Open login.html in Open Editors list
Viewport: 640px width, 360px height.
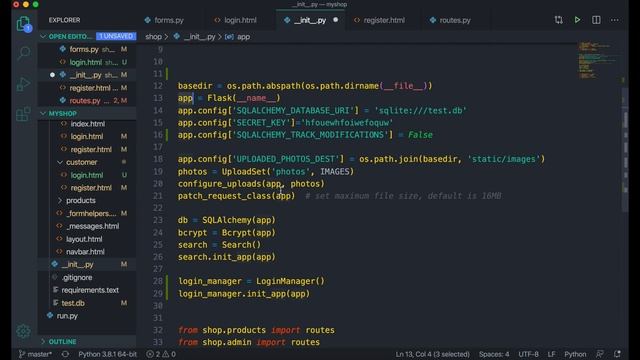click(87, 62)
